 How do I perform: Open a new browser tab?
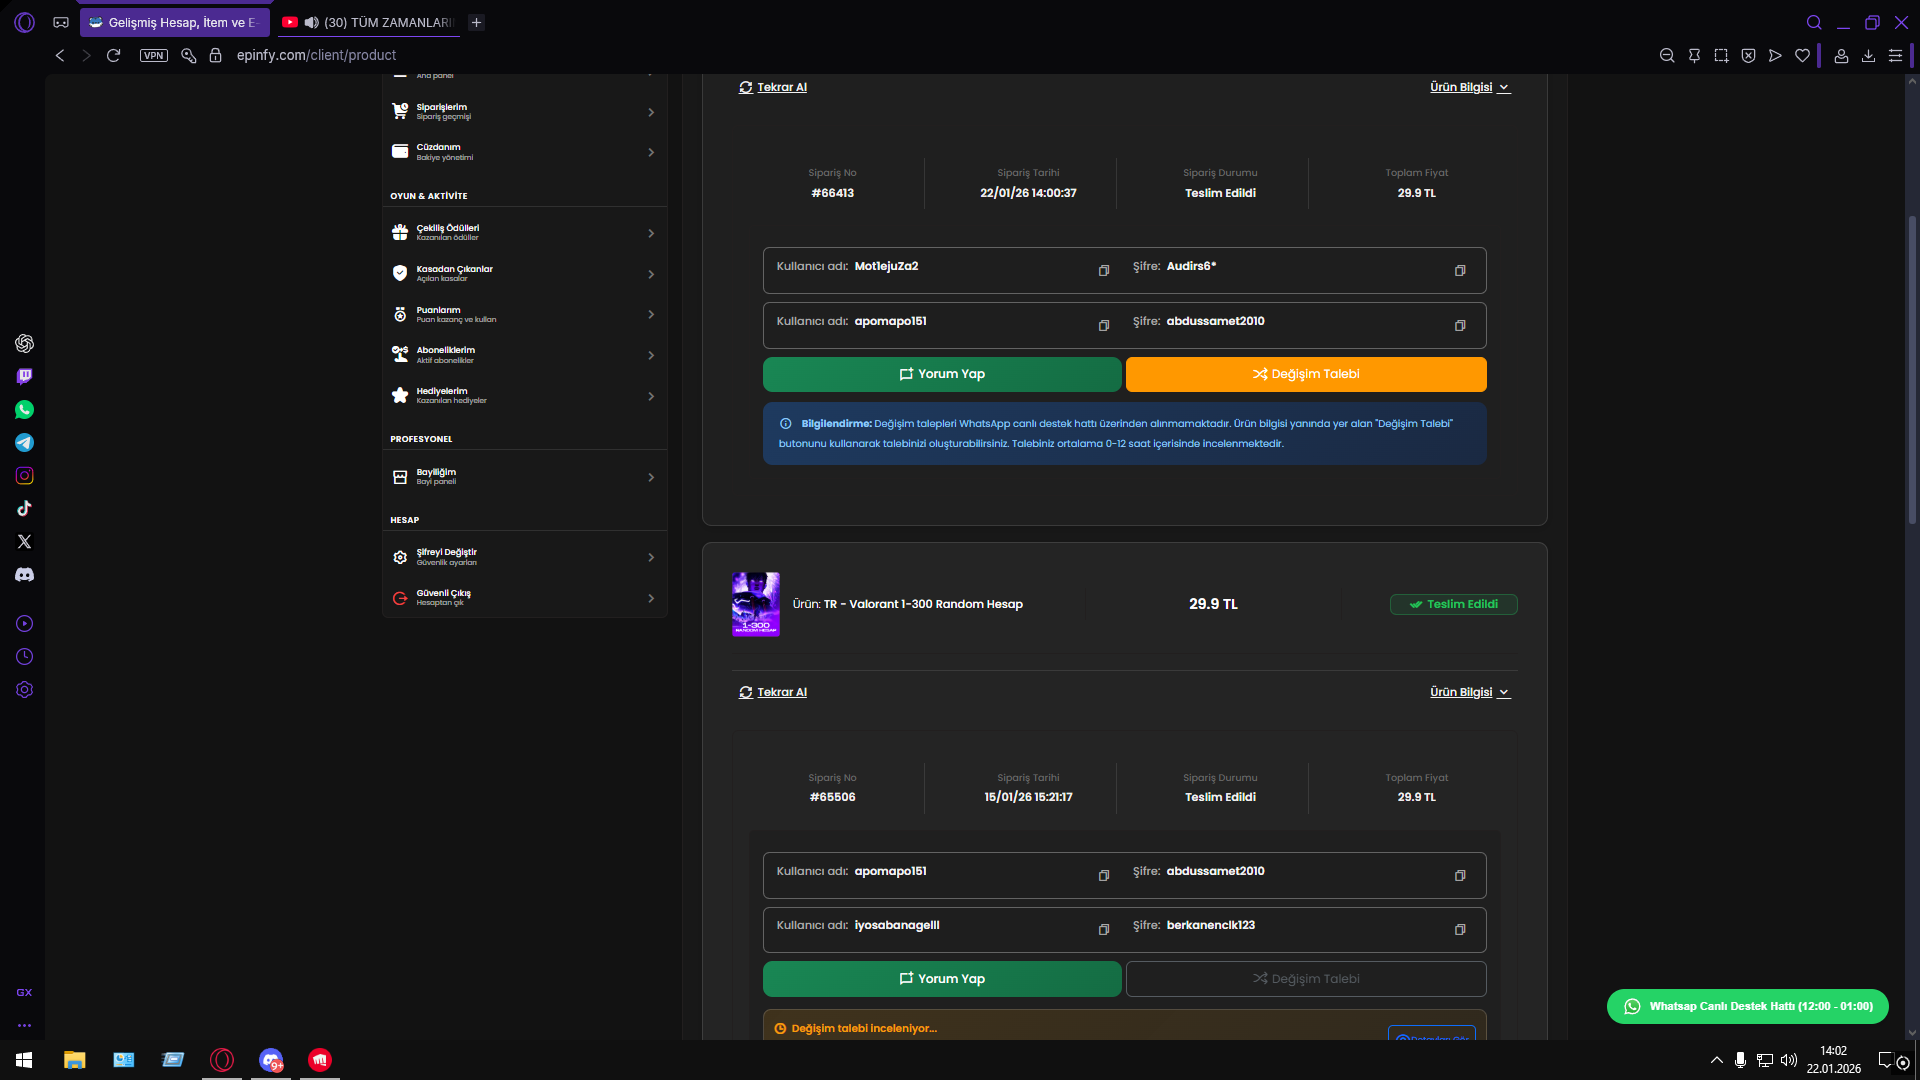point(477,22)
